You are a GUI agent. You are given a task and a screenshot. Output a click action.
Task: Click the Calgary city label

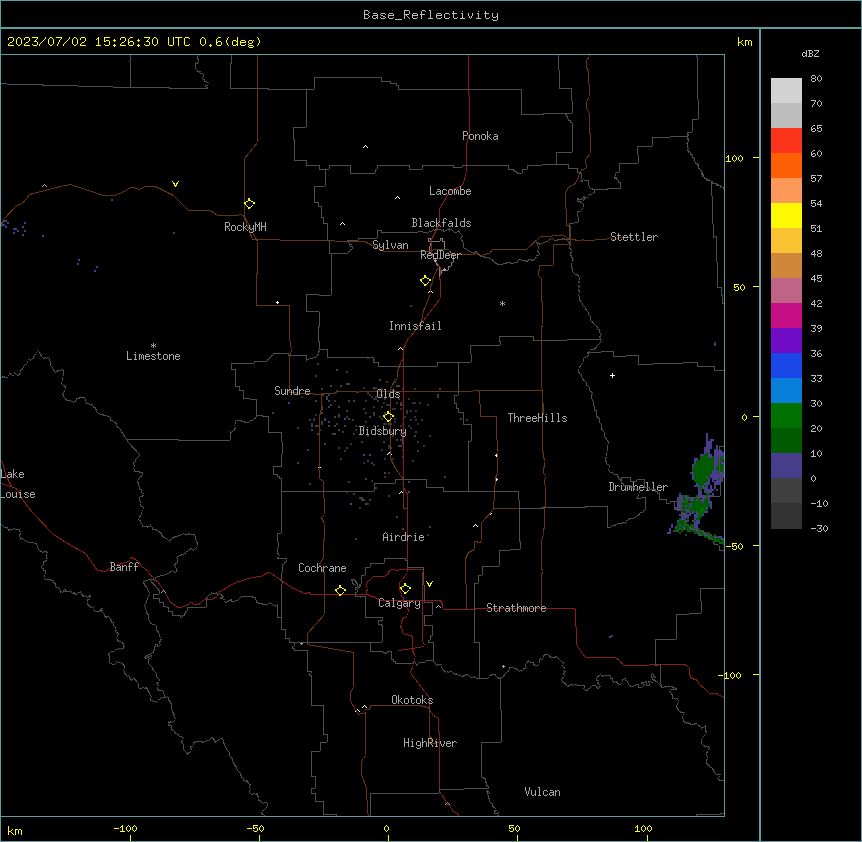tap(399, 603)
